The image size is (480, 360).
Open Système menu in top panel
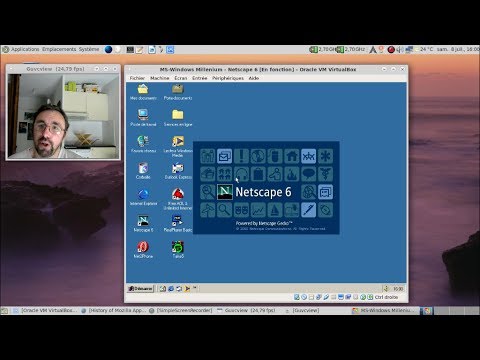[89, 49]
